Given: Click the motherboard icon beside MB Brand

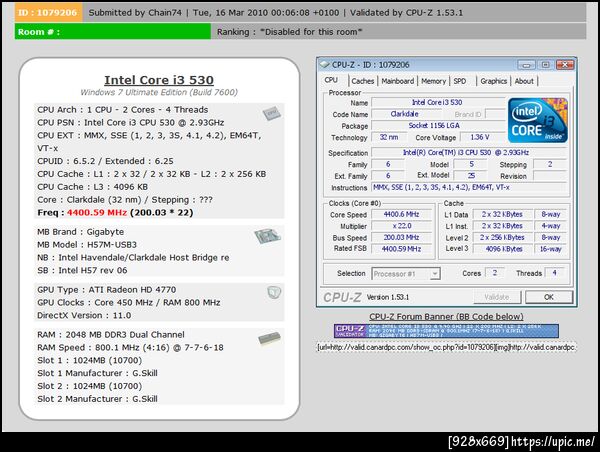Looking at the screenshot, I should [x=267, y=235].
